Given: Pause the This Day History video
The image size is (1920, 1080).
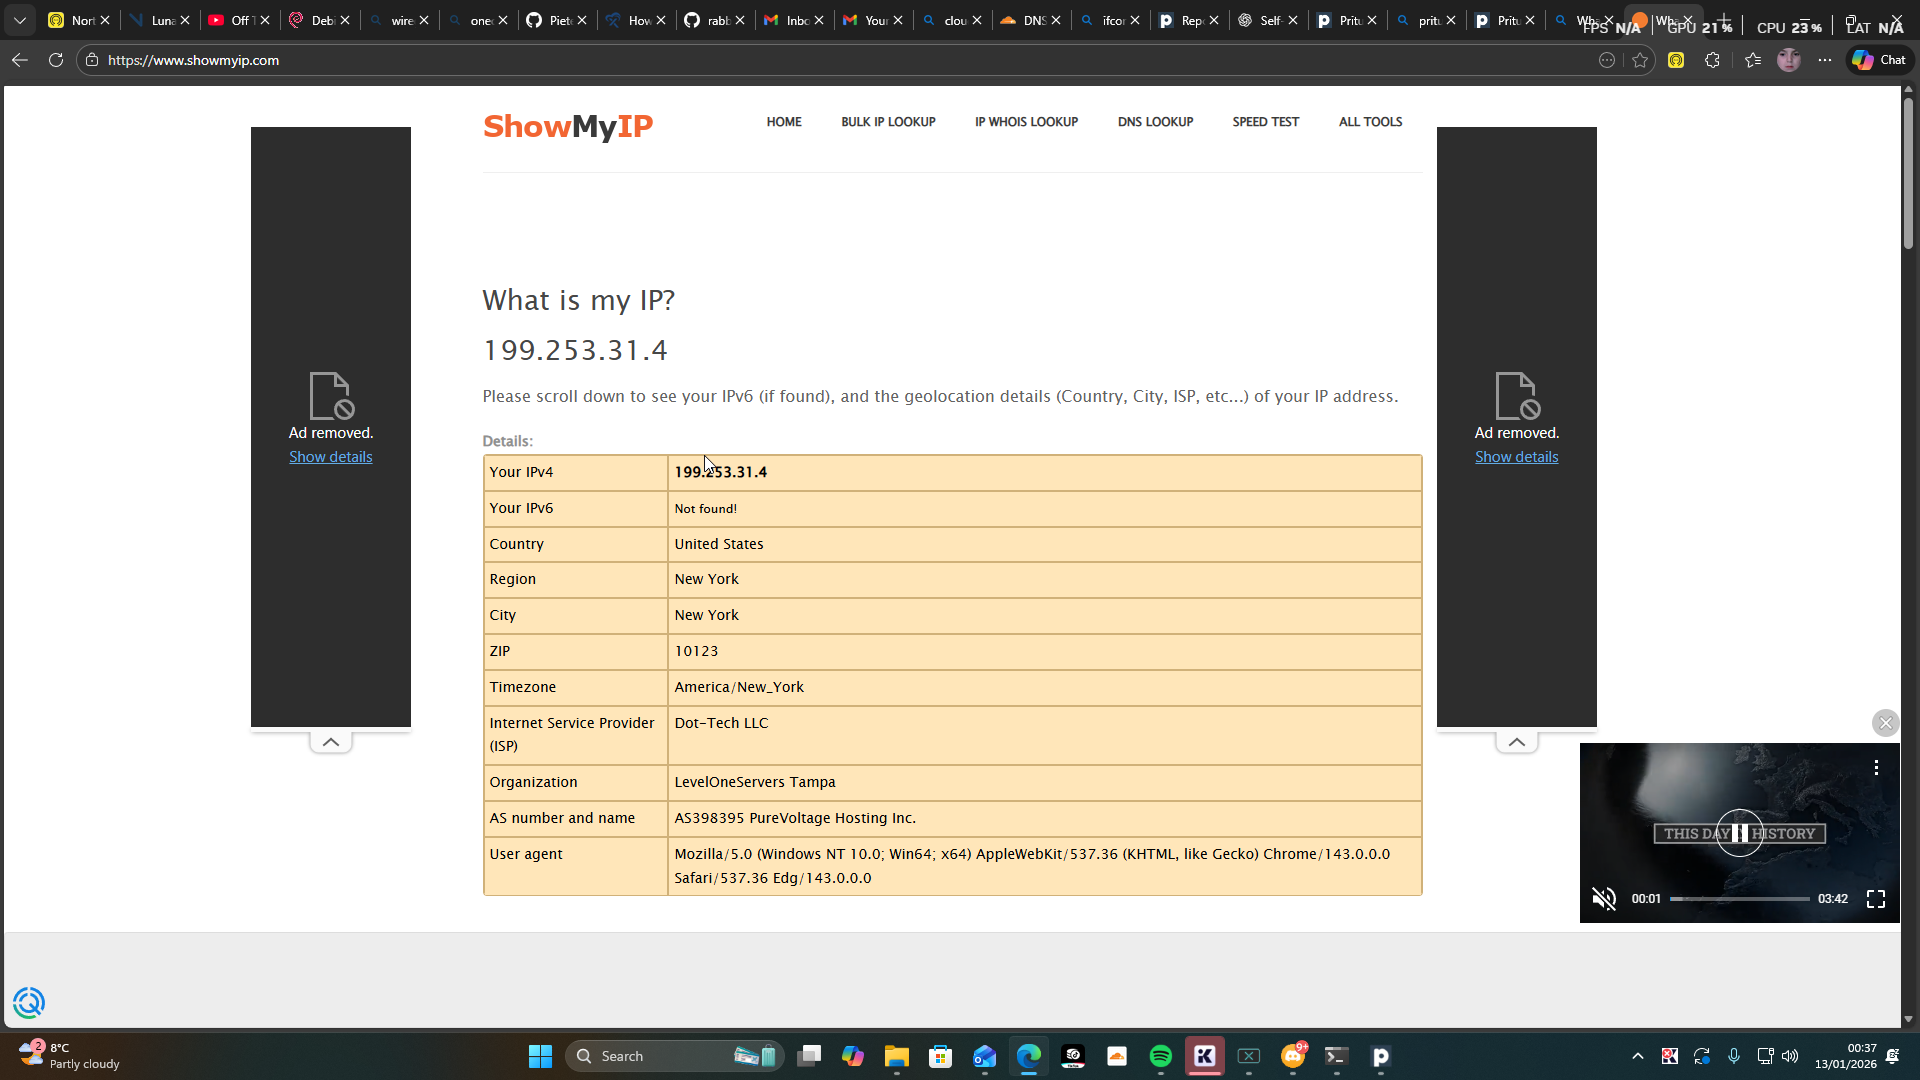Looking at the screenshot, I should (1740, 833).
